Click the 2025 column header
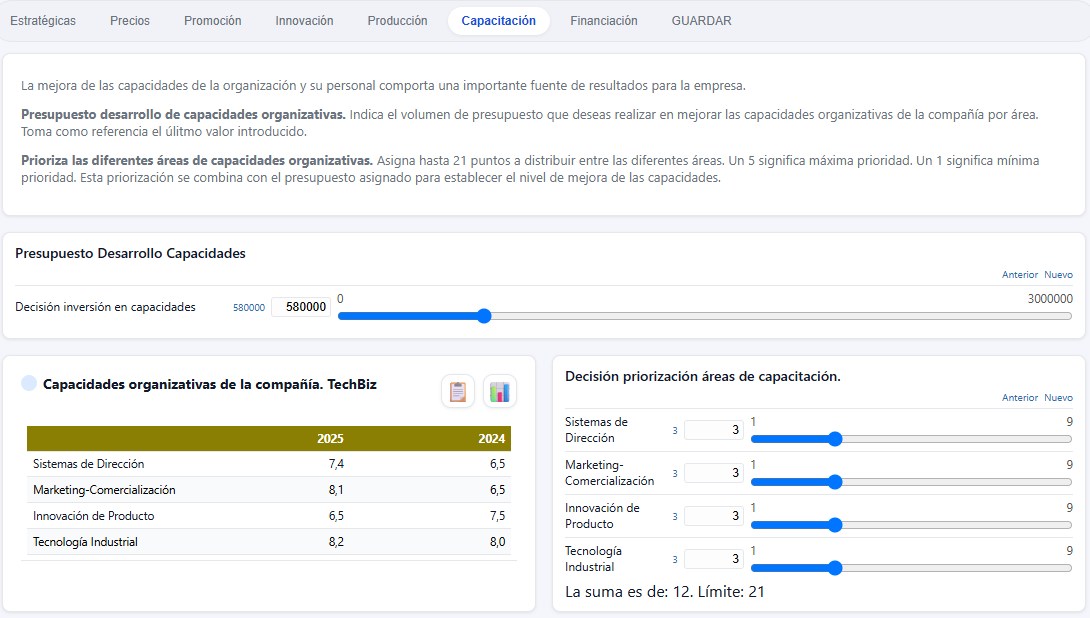 point(330,439)
